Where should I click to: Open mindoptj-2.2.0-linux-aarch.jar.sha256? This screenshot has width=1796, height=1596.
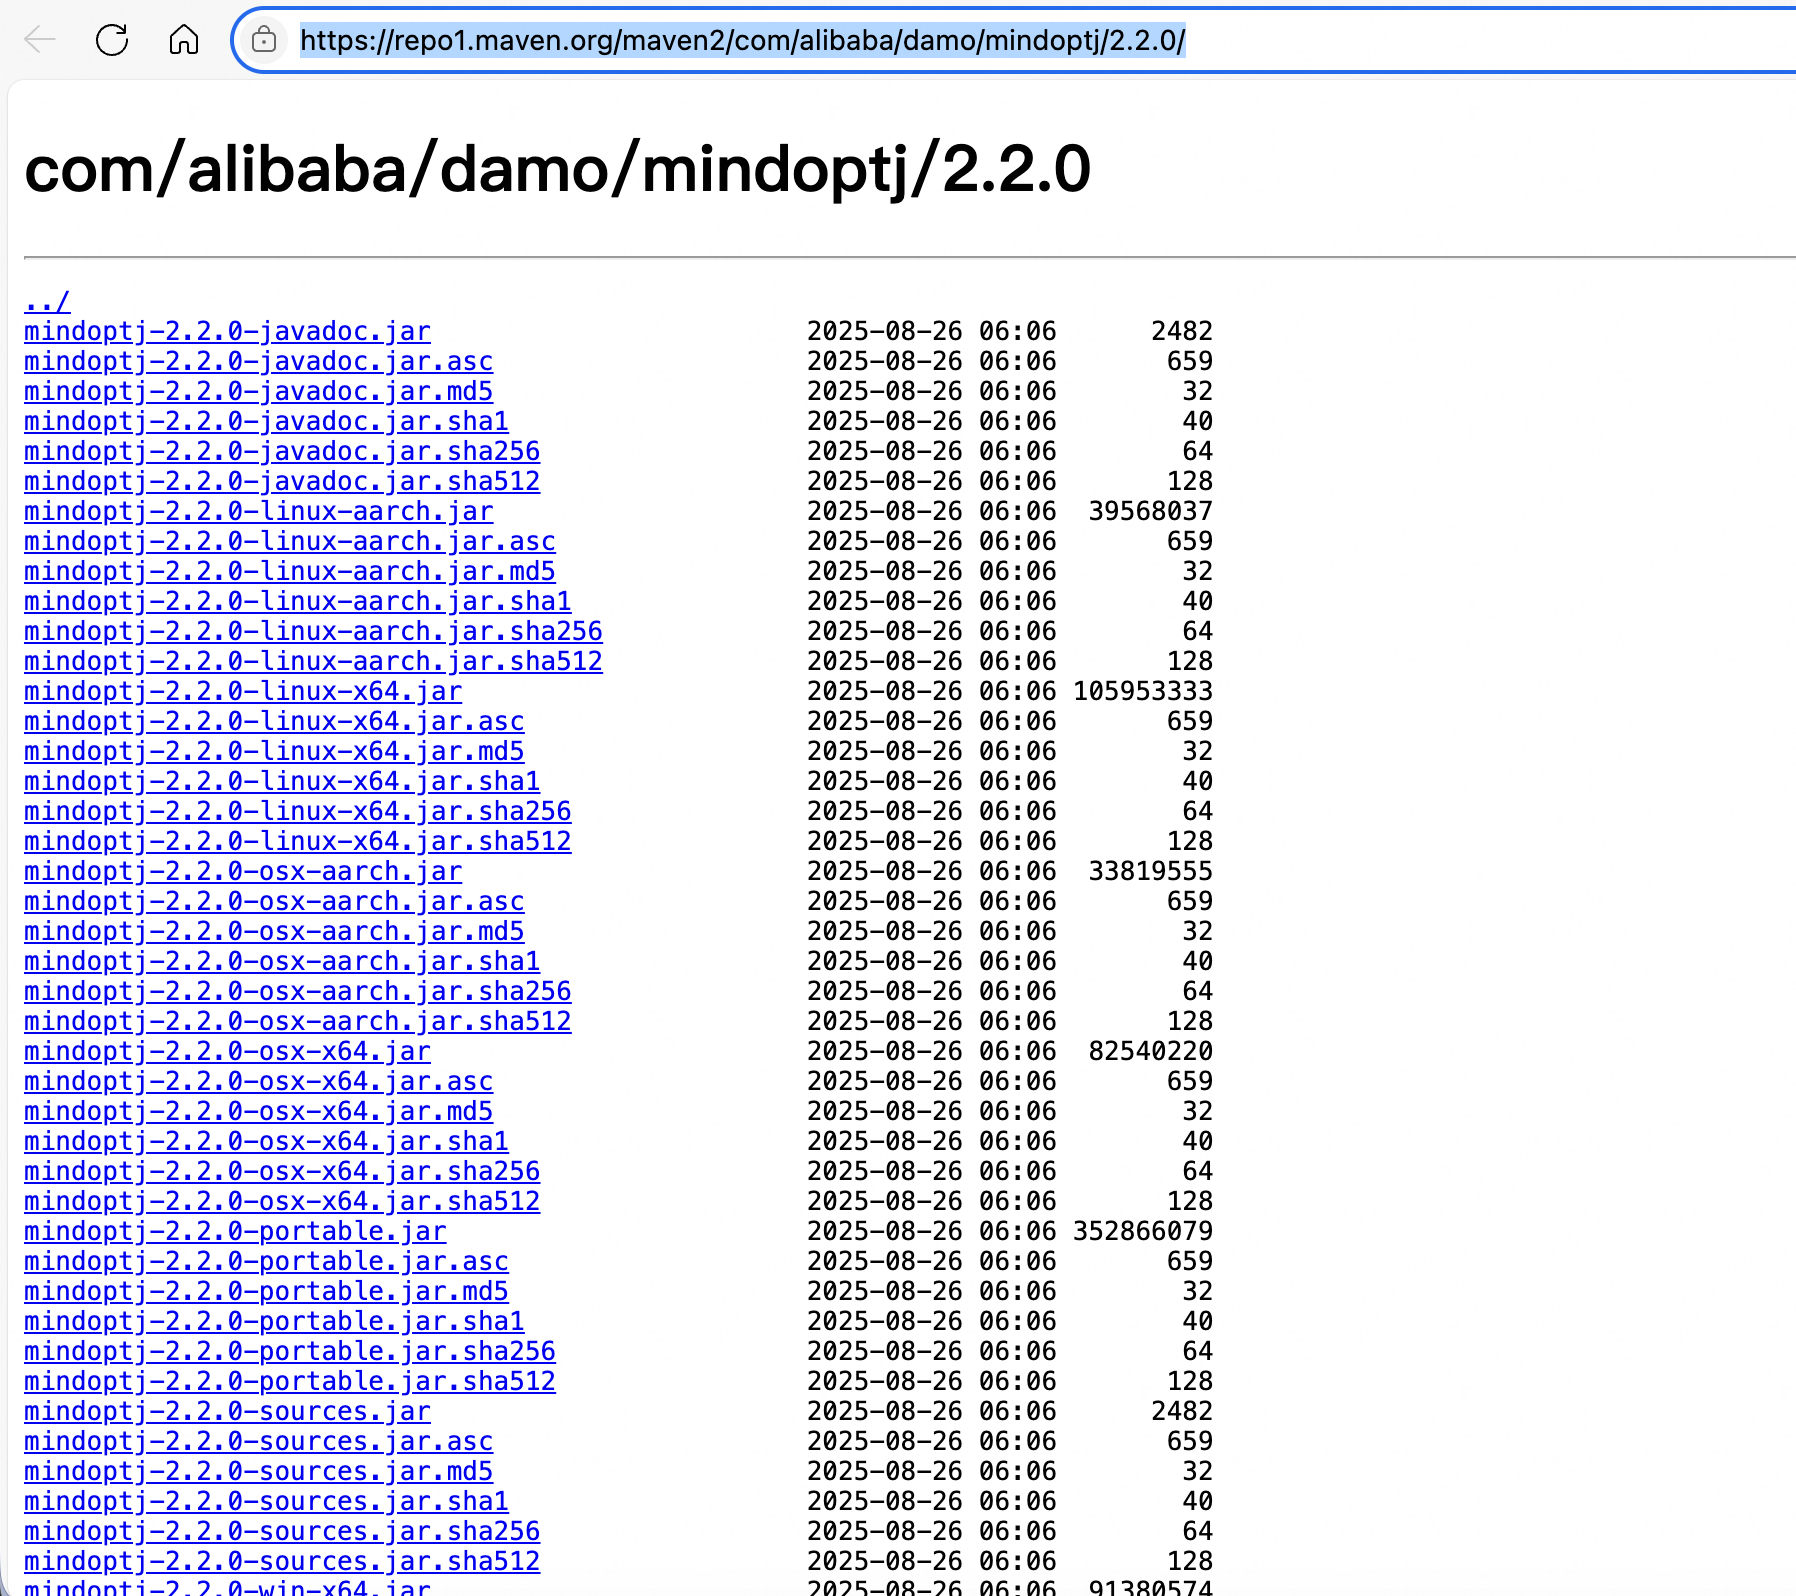(313, 631)
